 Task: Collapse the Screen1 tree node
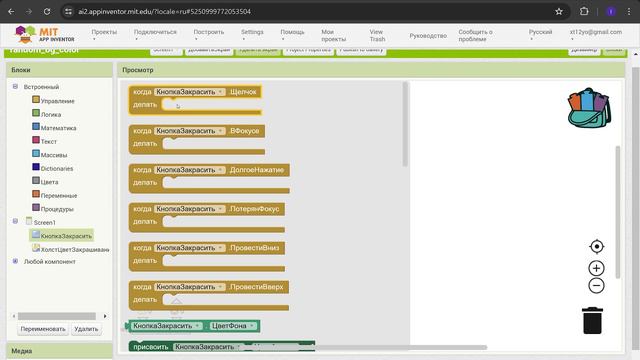[x=15, y=221]
